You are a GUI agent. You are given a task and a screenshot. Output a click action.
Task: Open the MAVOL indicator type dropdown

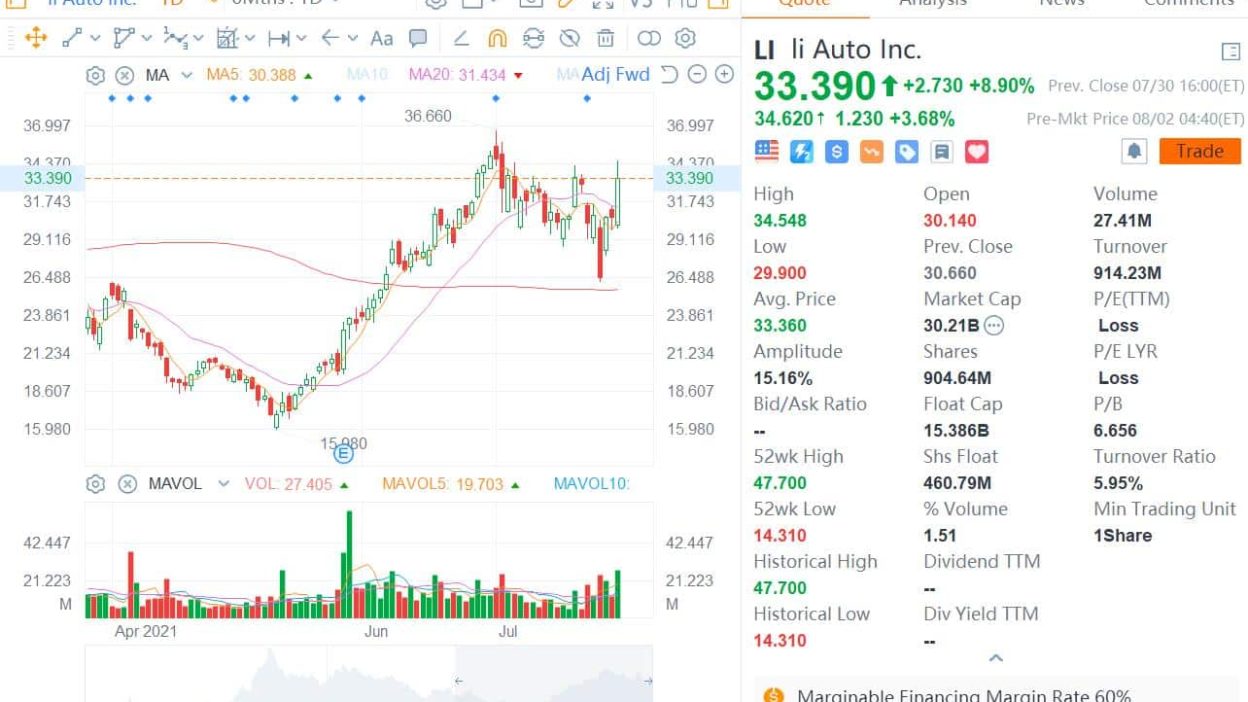pos(223,484)
